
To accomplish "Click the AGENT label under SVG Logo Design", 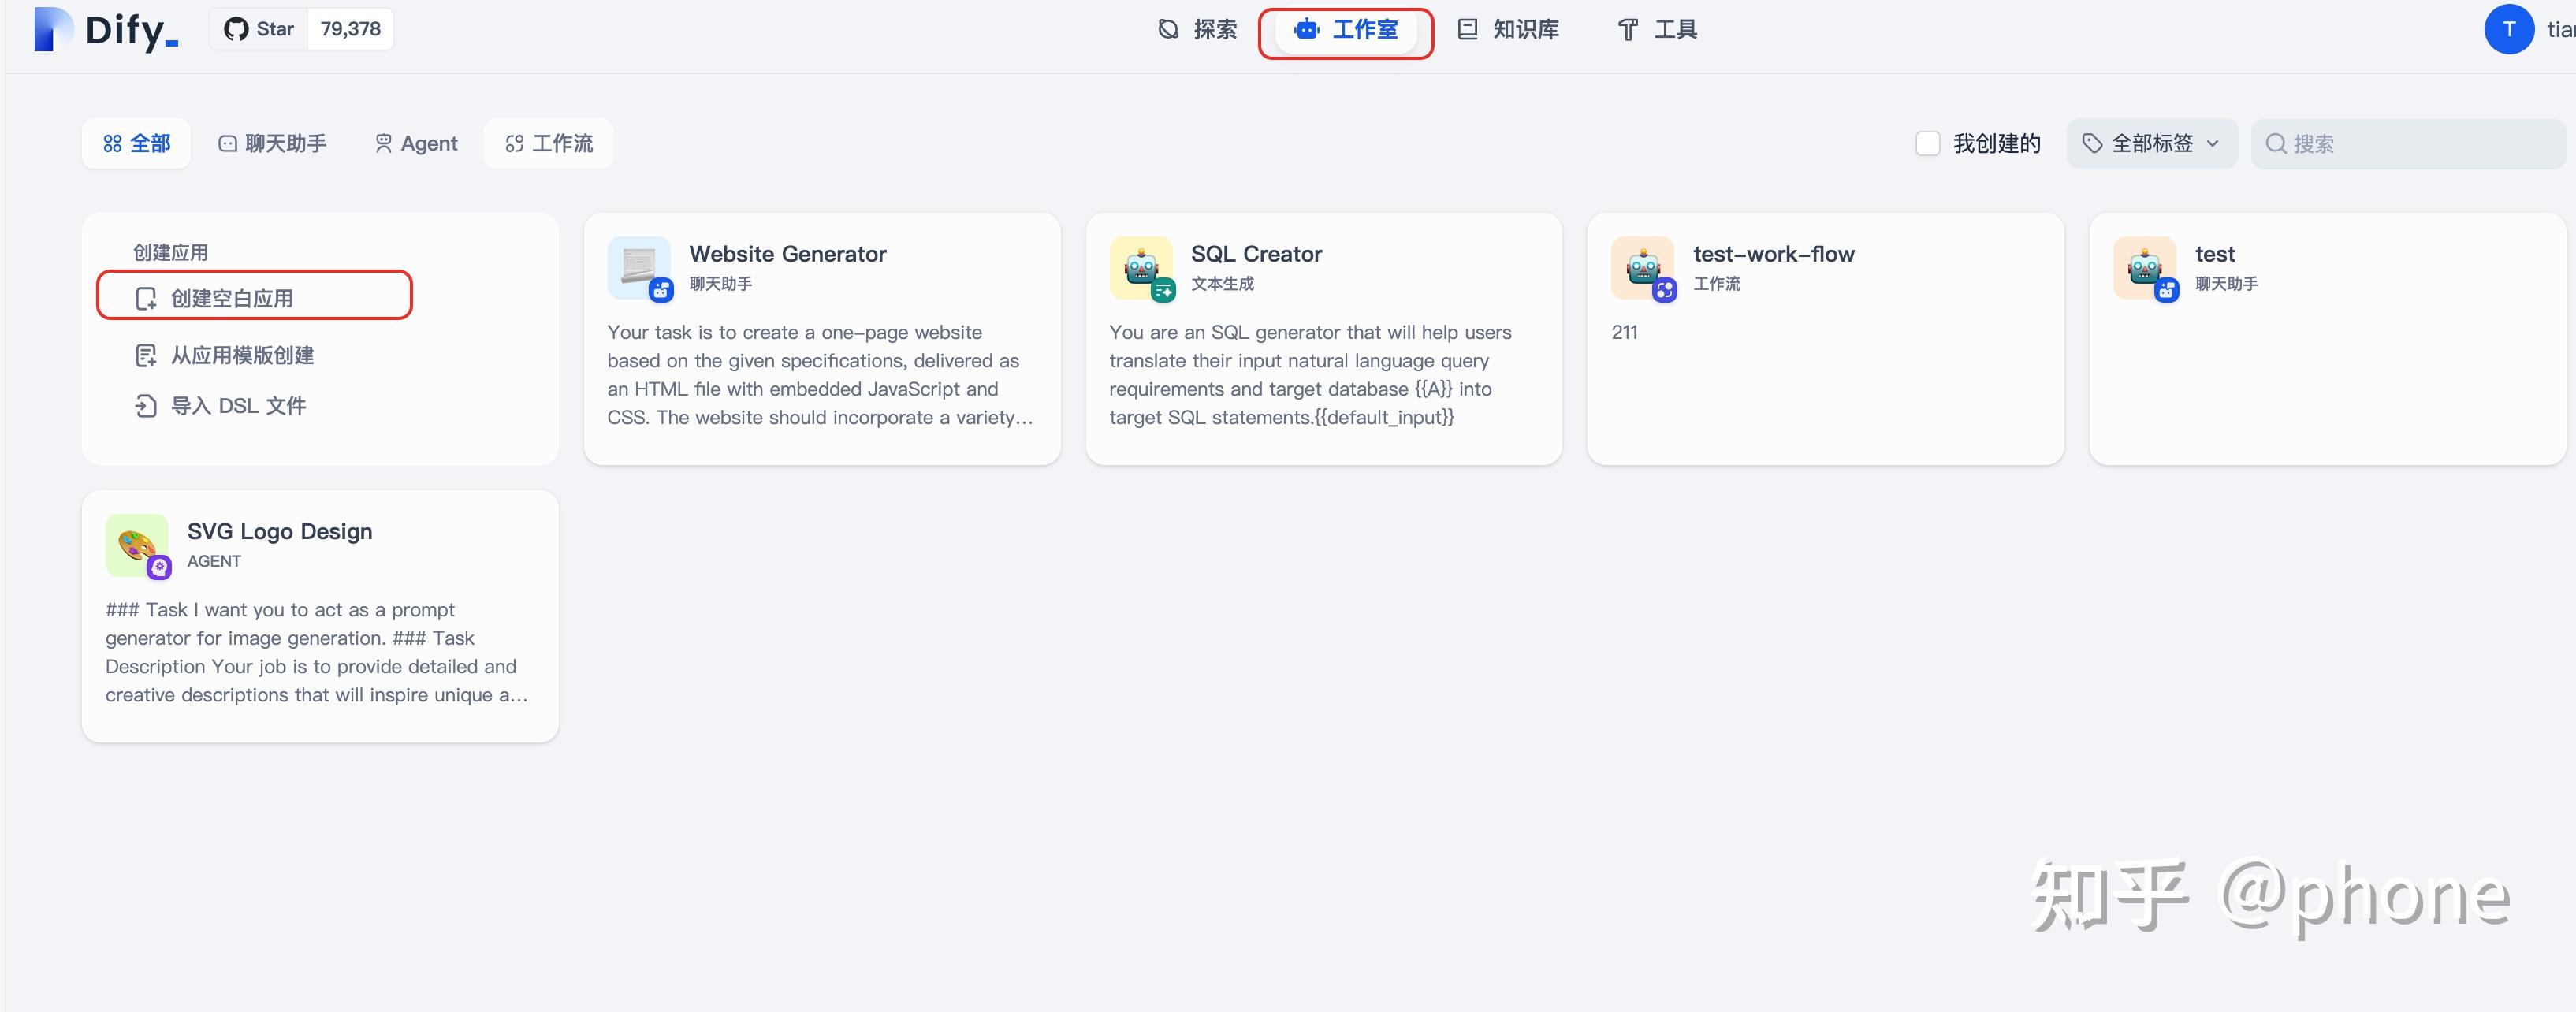I will click(x=214, y=561).
